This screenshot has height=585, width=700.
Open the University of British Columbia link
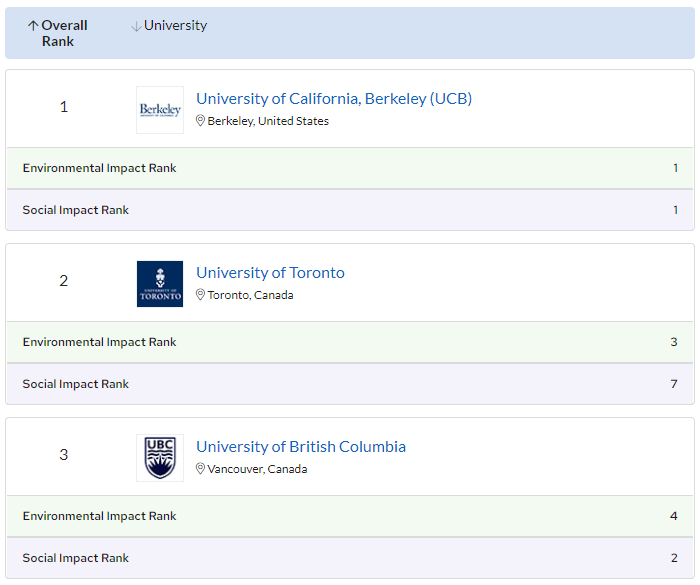point(301,446)
